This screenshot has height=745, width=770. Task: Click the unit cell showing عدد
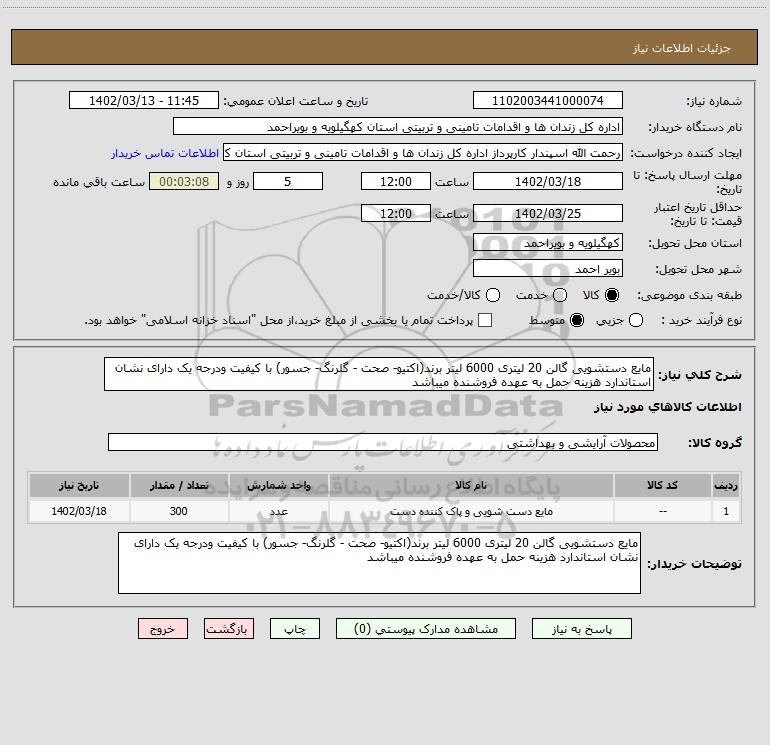pyautogui.click(x=278, y=511)
